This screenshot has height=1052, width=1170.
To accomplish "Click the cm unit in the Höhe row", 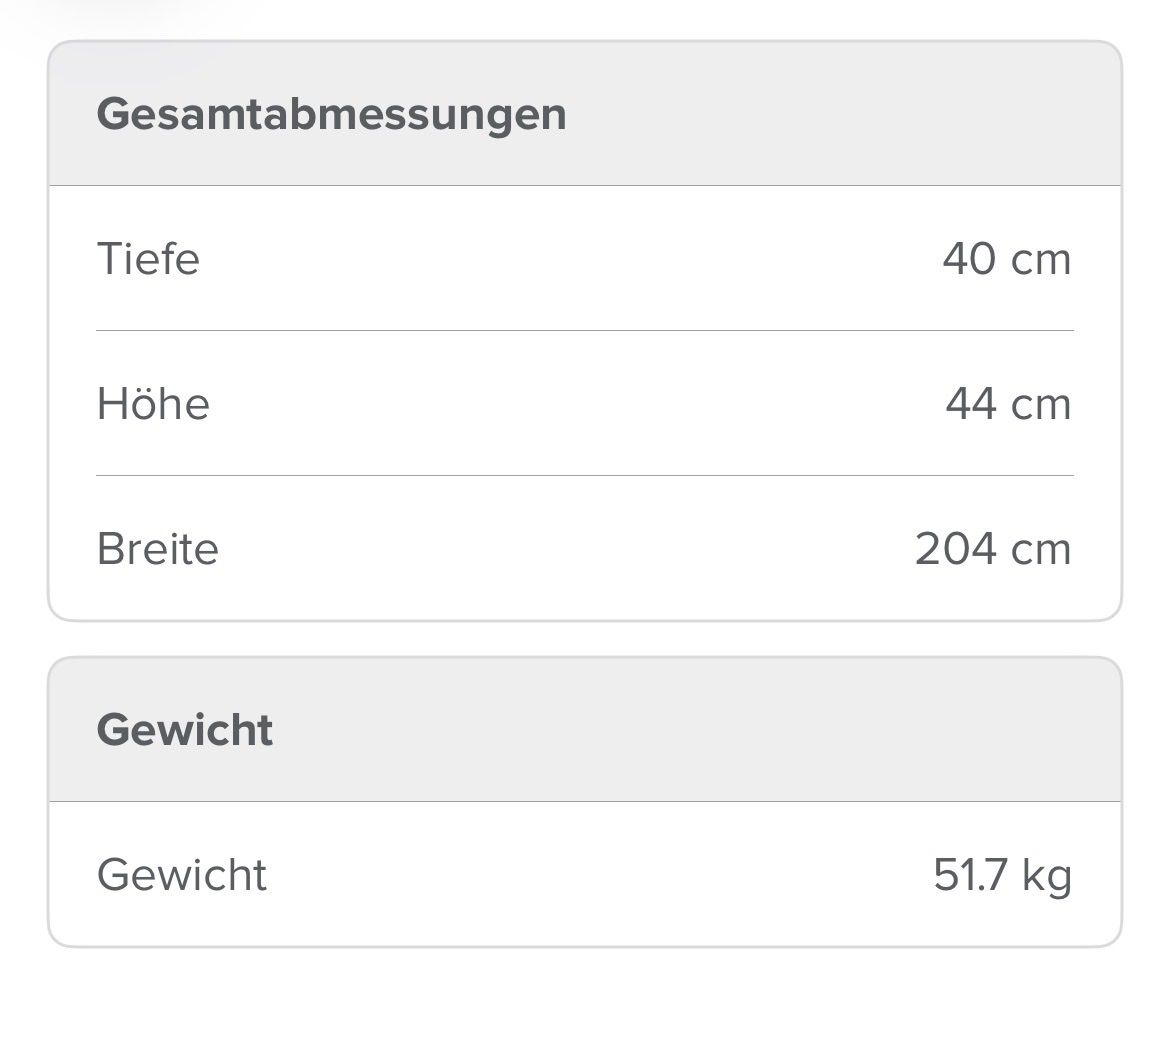I will [1041, 407].
